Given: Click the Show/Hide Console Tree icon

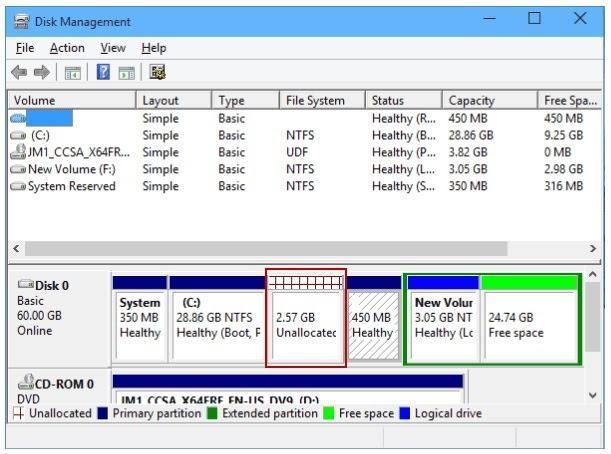Looking at the screenshot, I should (72, 72).
